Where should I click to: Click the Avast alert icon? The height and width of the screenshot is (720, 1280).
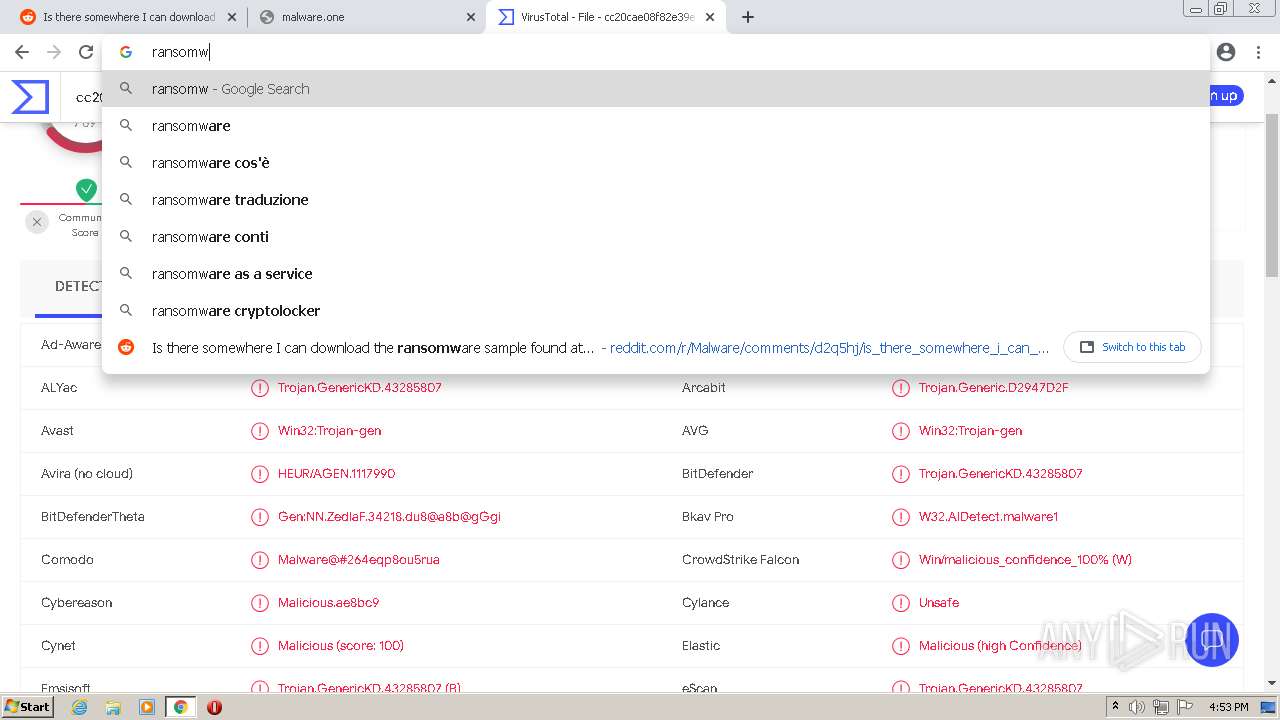click(260, 431)
